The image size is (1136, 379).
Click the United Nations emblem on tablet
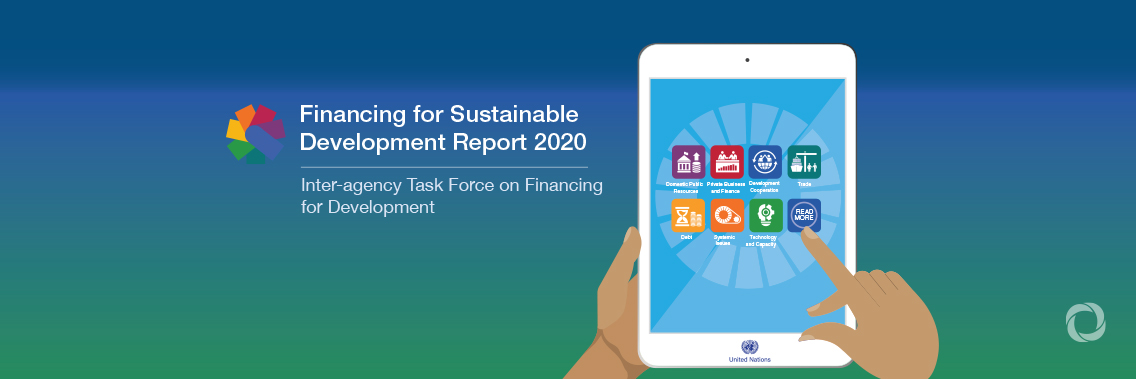[x=749, y=346]
